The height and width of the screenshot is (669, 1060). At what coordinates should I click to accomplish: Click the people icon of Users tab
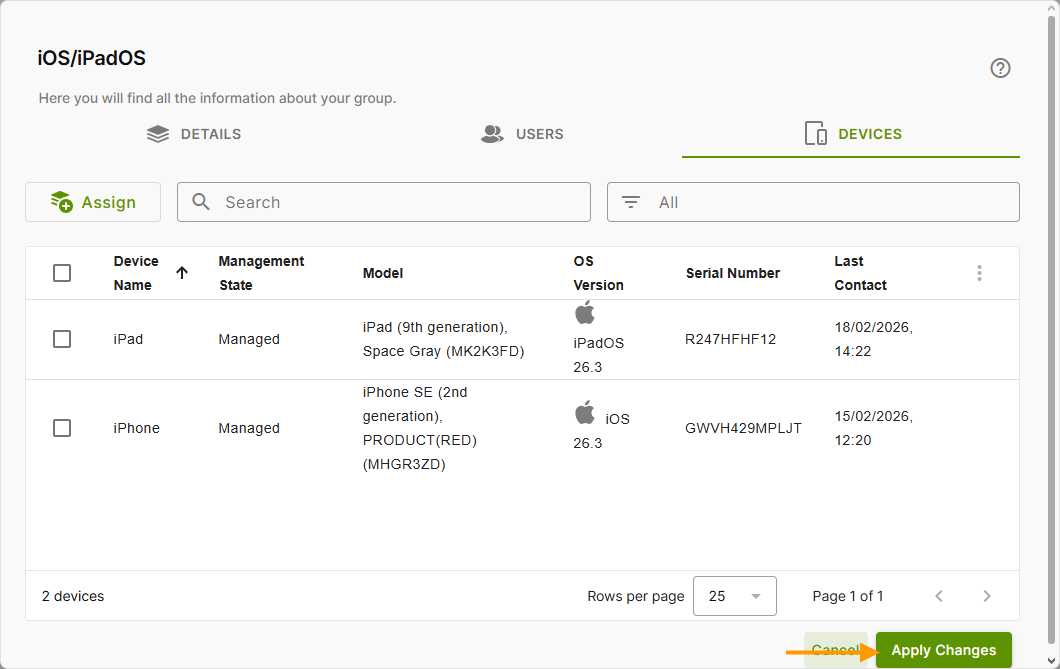(x=492, y=134)
